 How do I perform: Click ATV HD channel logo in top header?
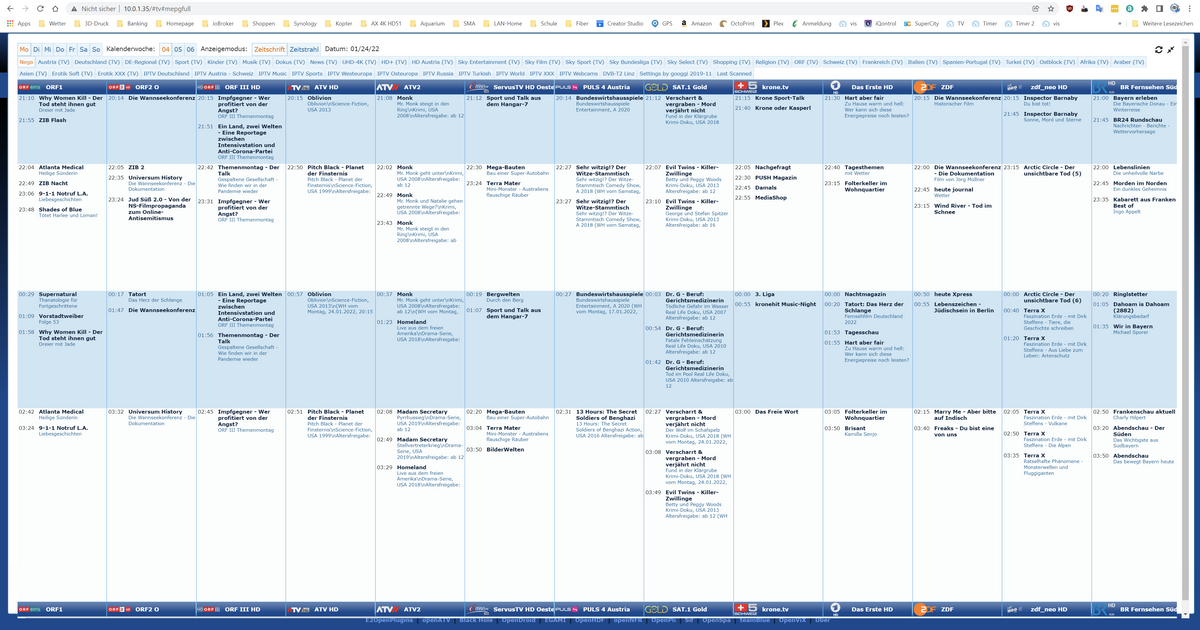pos(296,88)
